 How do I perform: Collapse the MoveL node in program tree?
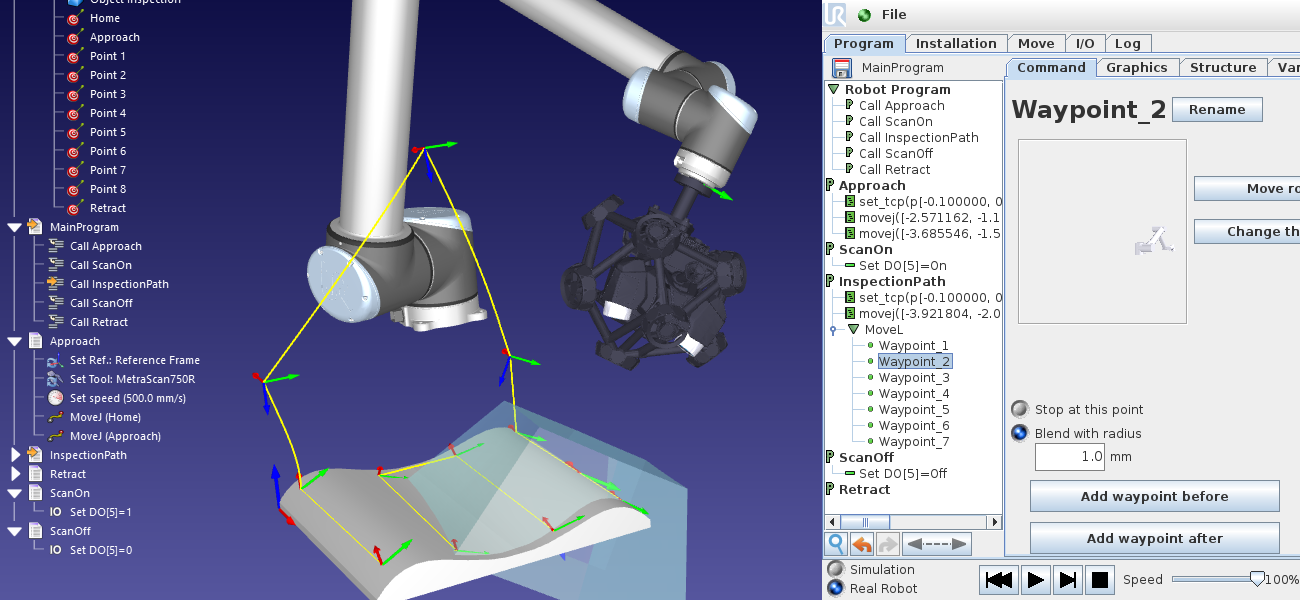point(853,329)
